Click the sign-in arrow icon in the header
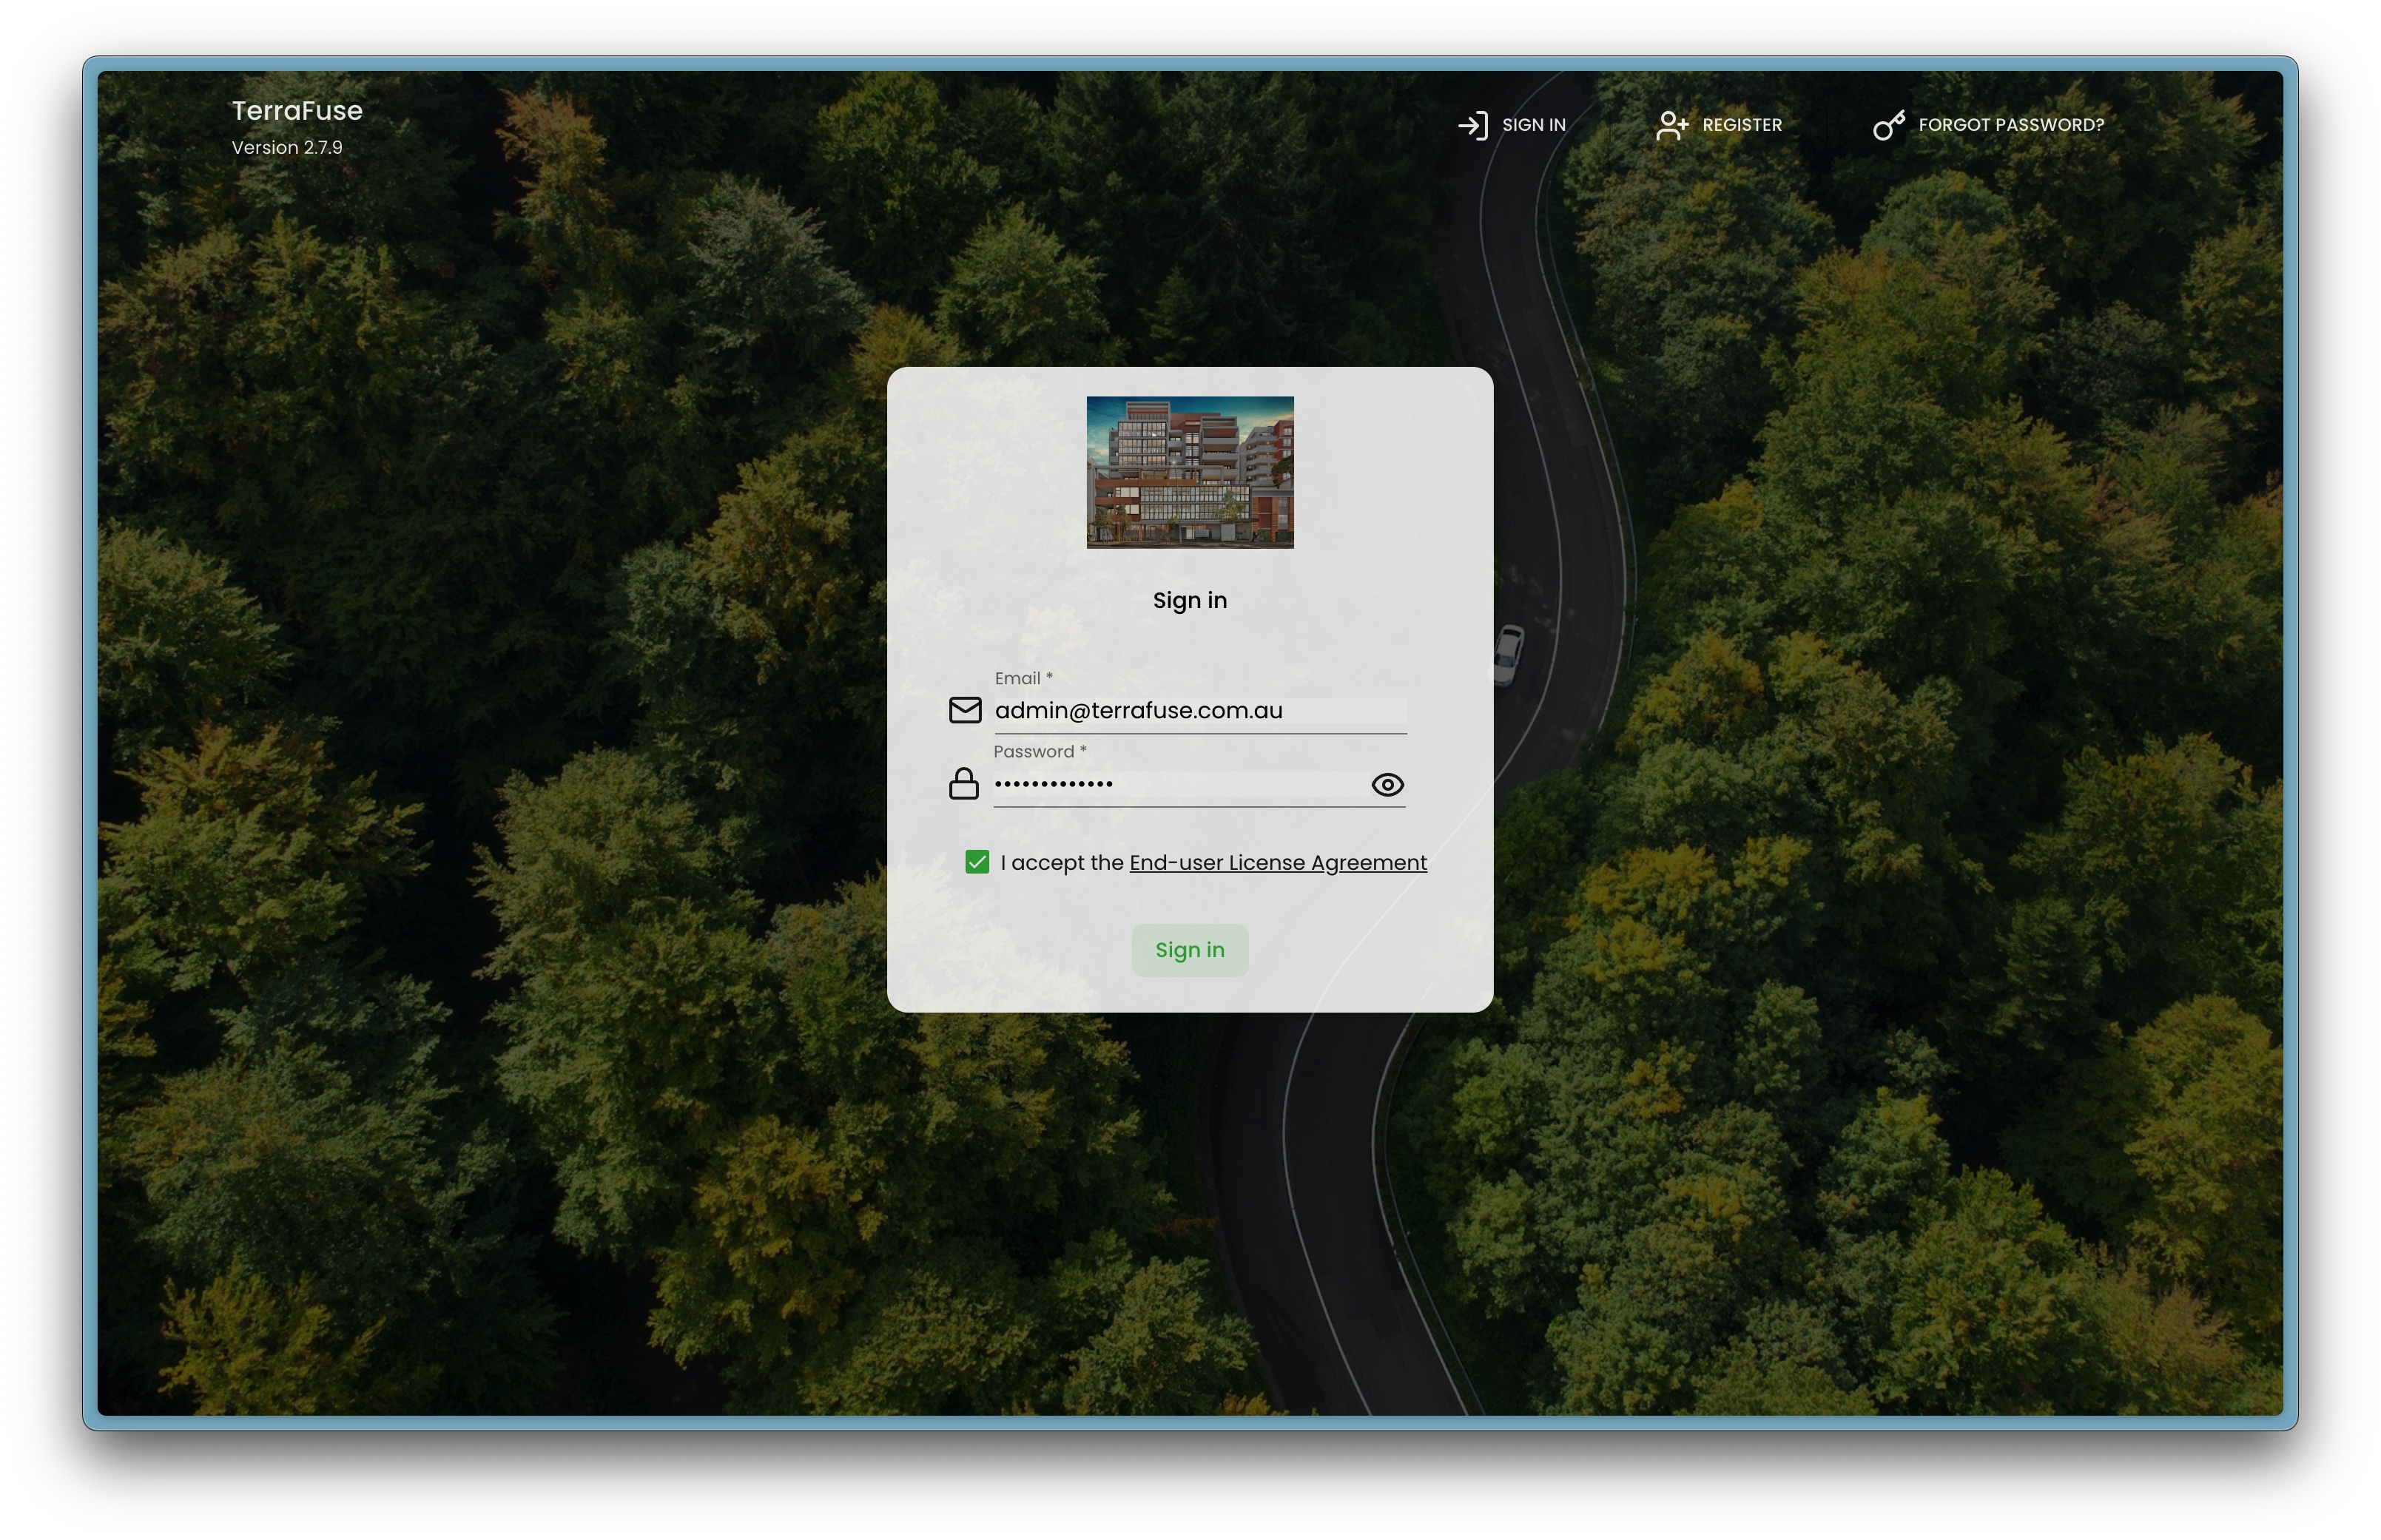 1474,124
